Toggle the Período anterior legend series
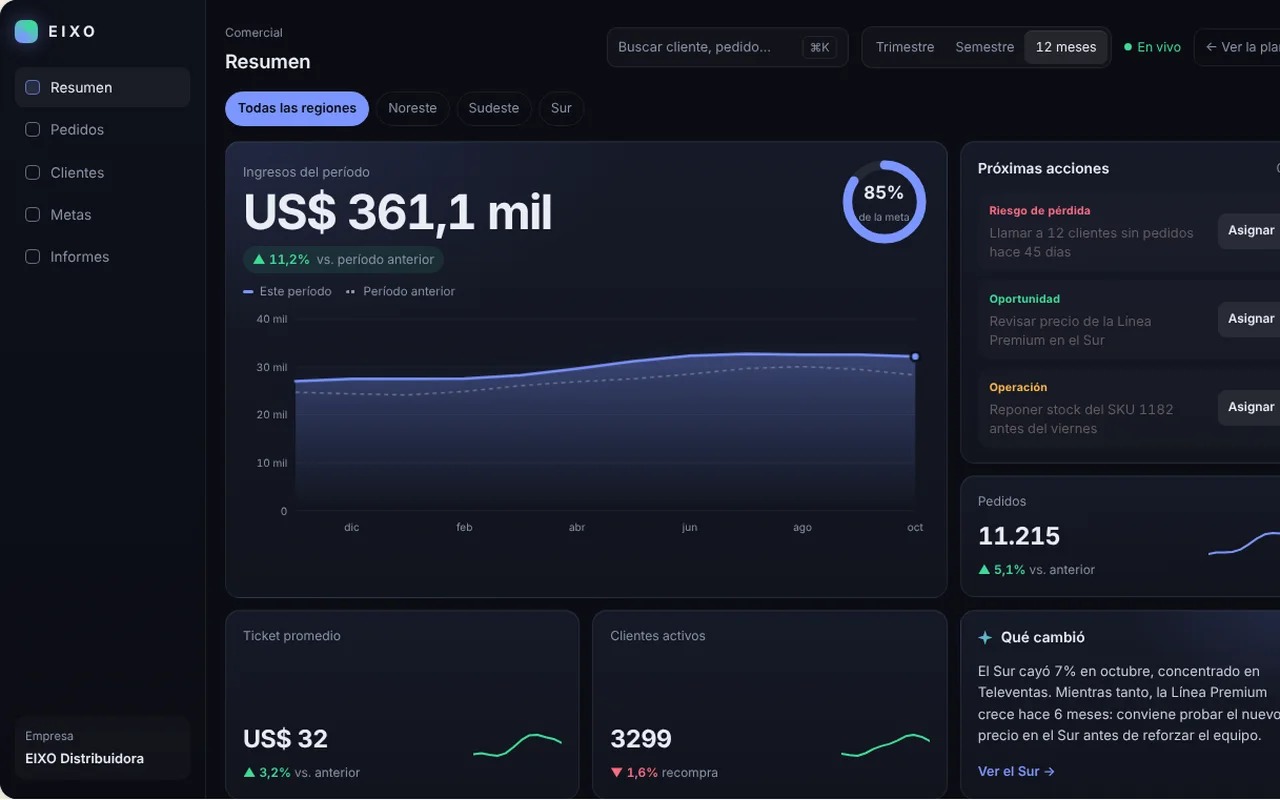Viewport: 1280px width, 800px height. click(400, 291)
